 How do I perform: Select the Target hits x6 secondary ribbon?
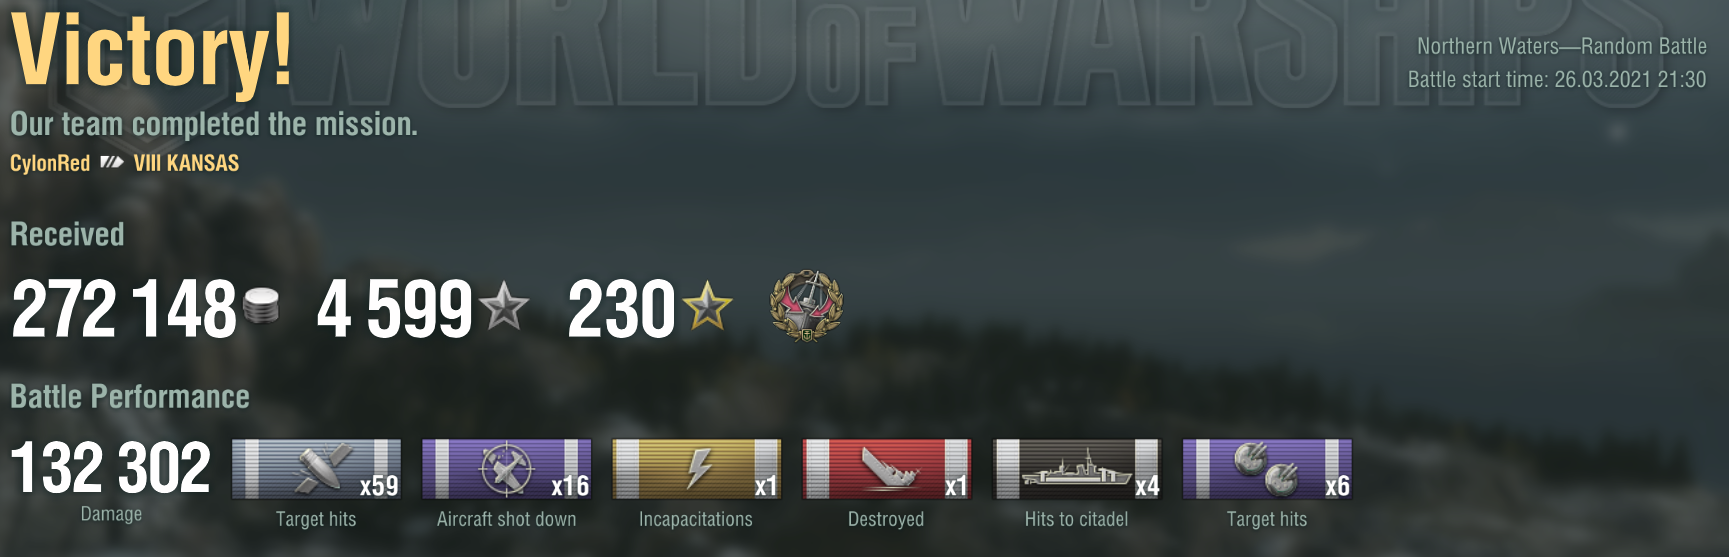[1267, 468]
